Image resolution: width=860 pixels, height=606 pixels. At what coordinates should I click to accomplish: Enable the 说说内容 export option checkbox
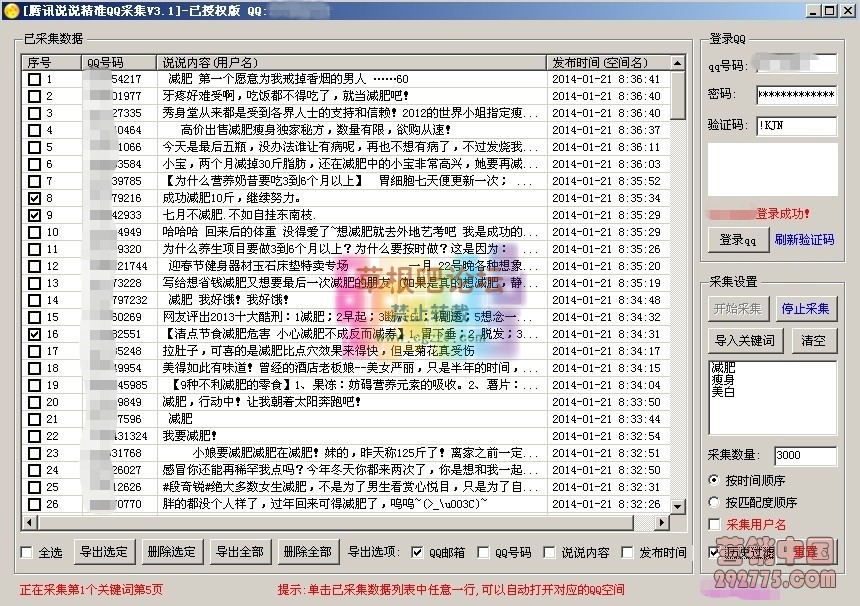pyautogui.click(x=549, y=551)
